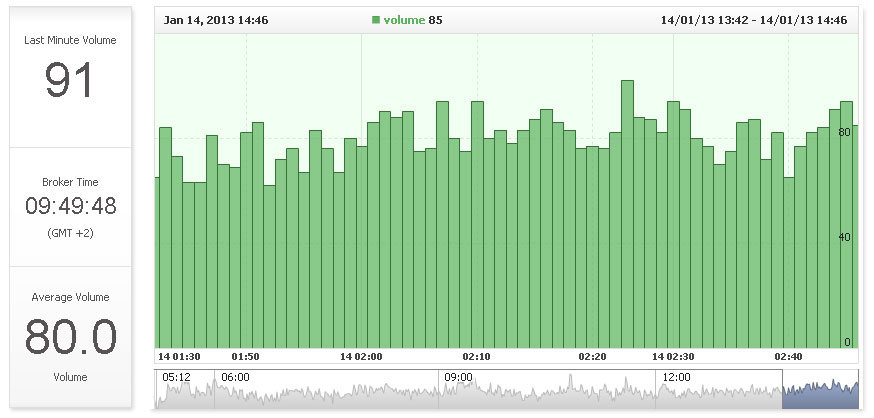Screen dimensions: 874x418
Task: Click the 05:12 label in overview timeline
Action: [176, 377]
